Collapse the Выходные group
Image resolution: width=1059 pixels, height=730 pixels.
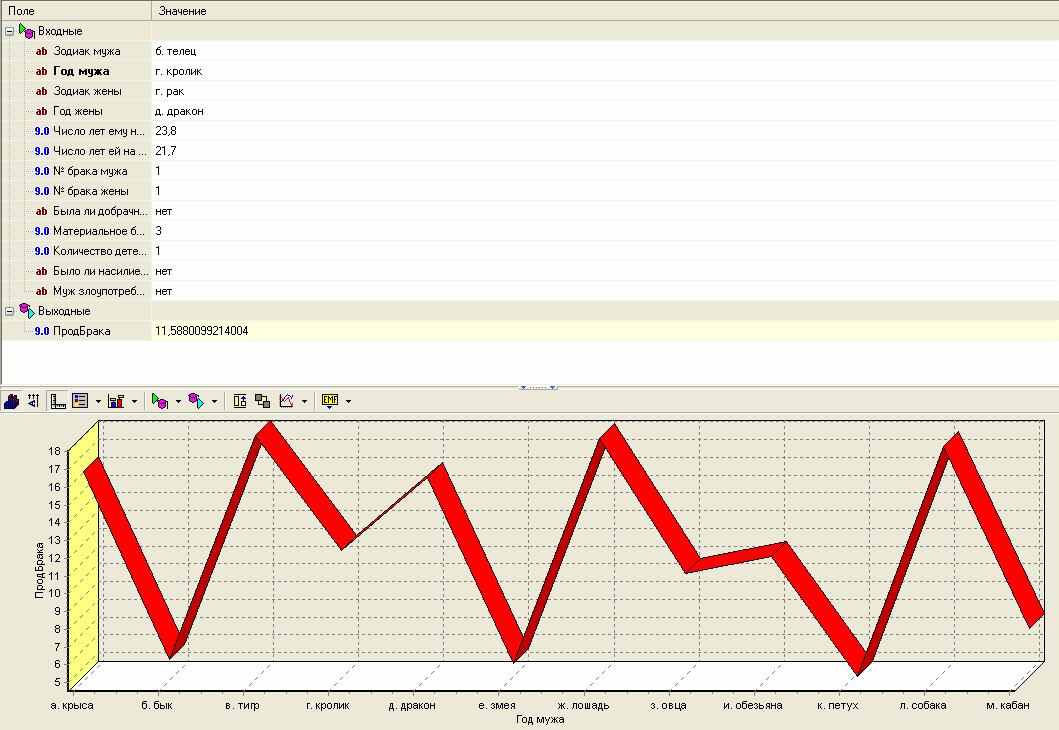[9, 311]
